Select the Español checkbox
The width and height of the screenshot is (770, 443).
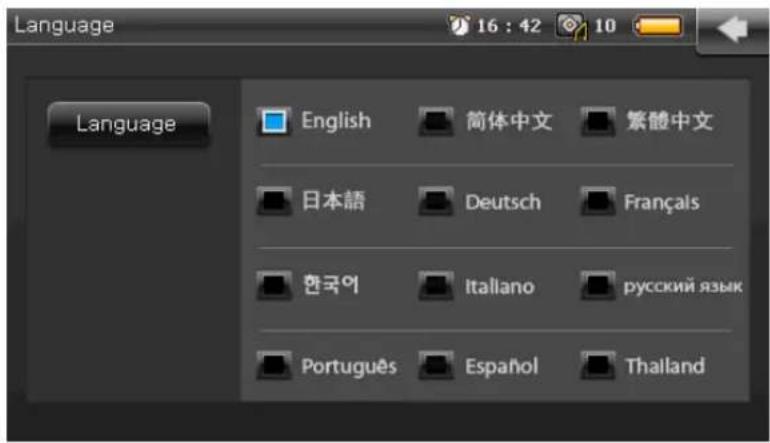point(436,365)
